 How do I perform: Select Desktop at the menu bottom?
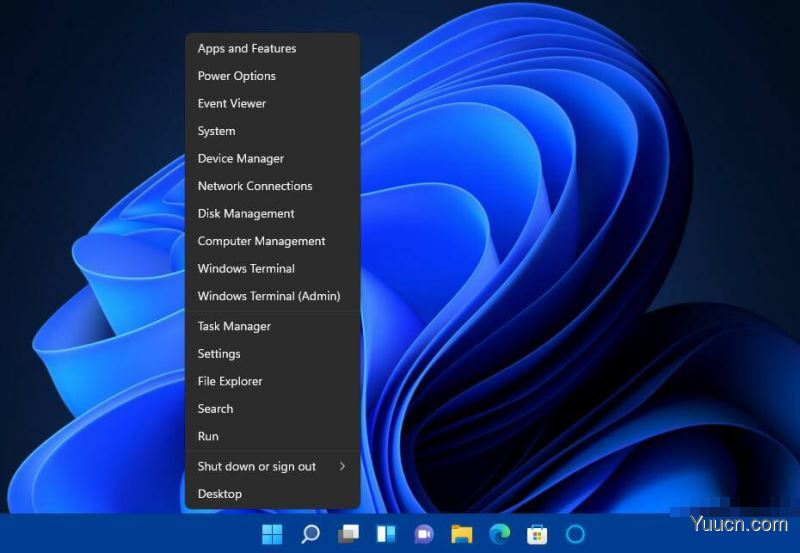[x=272, y=494]
